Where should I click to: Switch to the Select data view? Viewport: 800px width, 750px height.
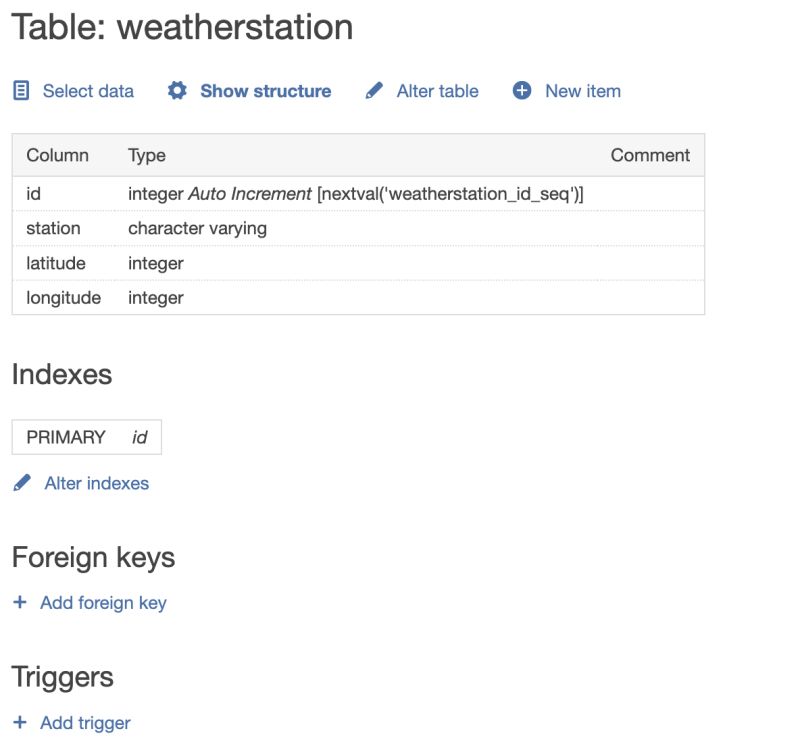87,91
